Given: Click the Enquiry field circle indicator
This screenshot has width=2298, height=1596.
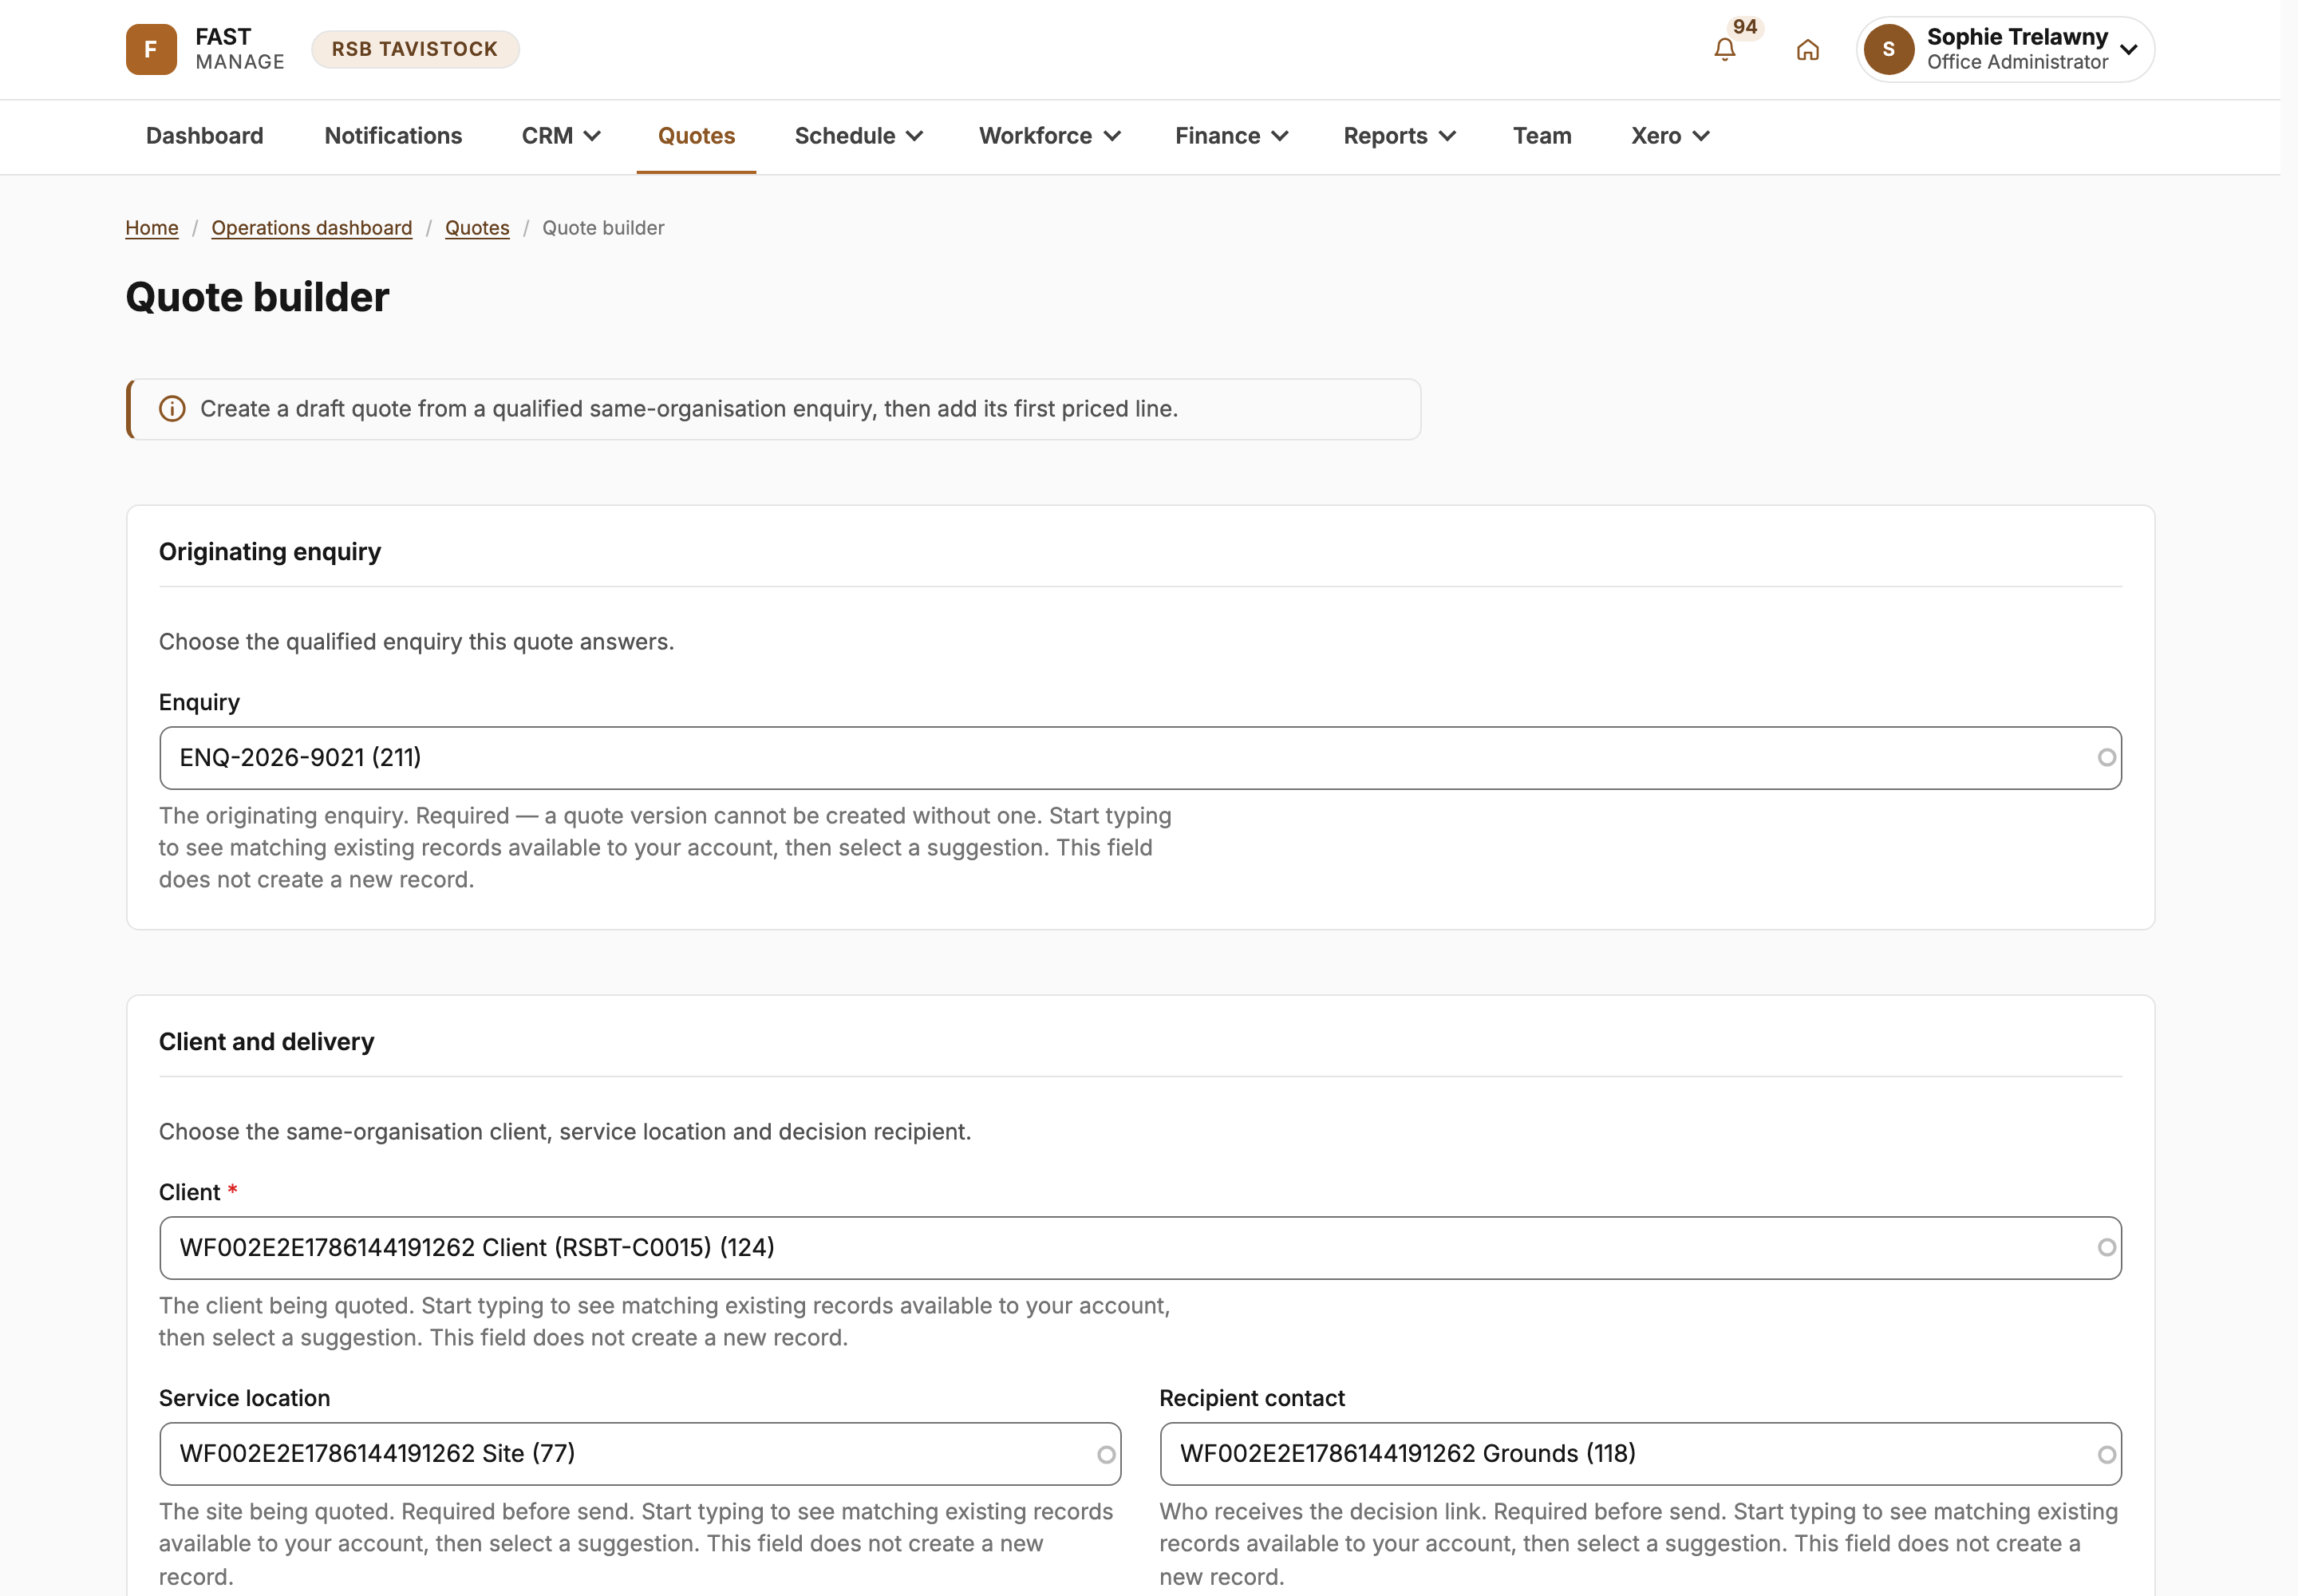Looking at the screenshot, I should coord(2106,758).
